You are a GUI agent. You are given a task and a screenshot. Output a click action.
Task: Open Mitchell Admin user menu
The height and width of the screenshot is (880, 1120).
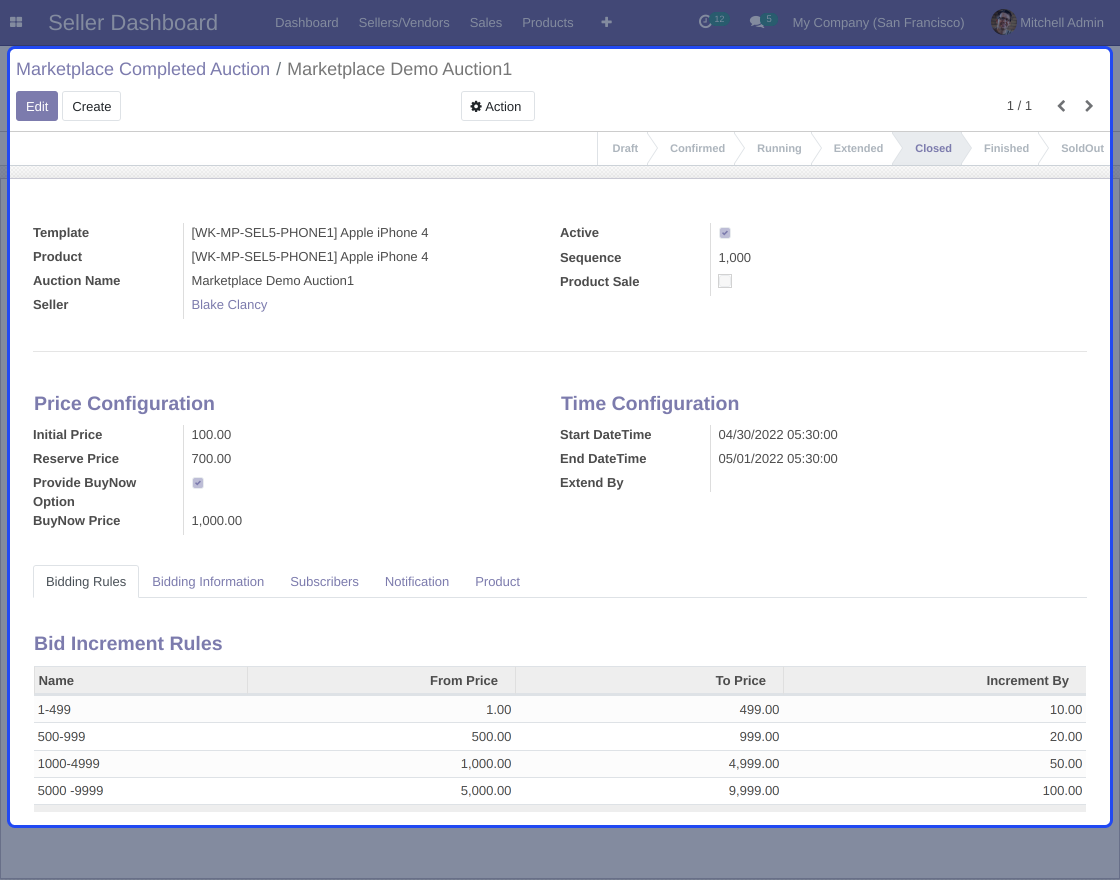point(1048,22)
